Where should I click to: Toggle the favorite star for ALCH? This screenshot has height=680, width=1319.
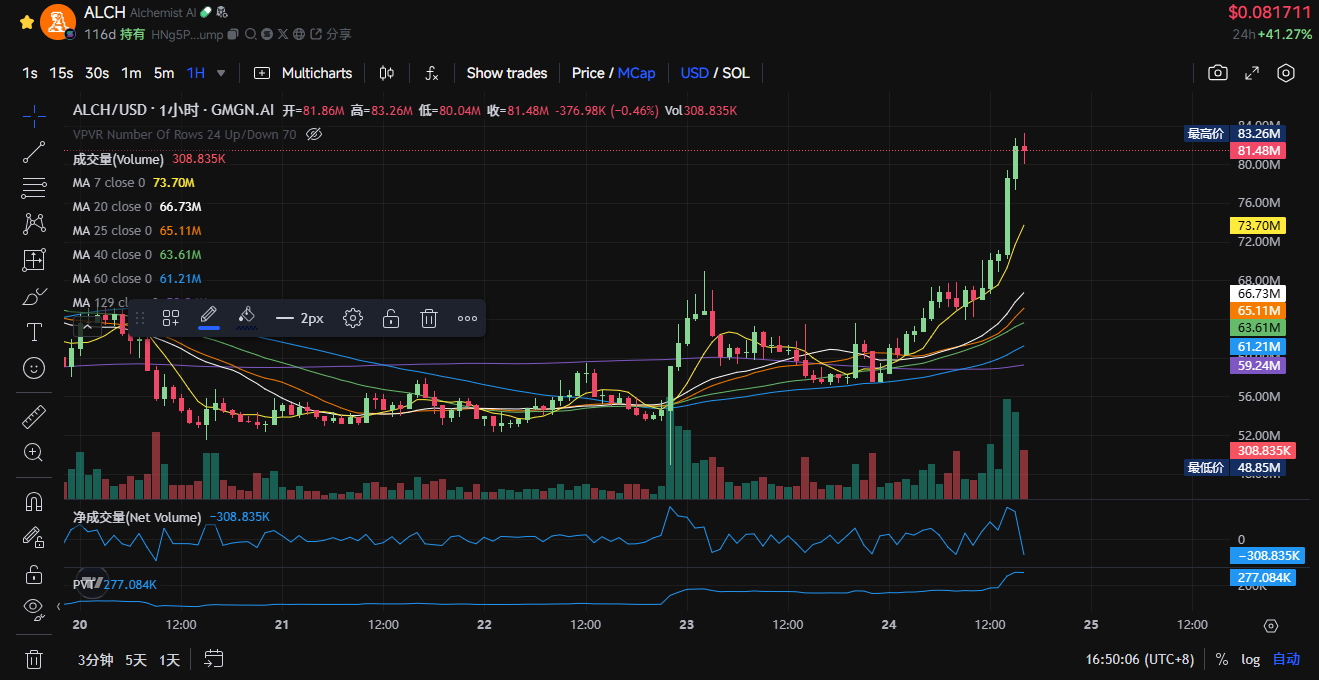[x=27, y=21]
